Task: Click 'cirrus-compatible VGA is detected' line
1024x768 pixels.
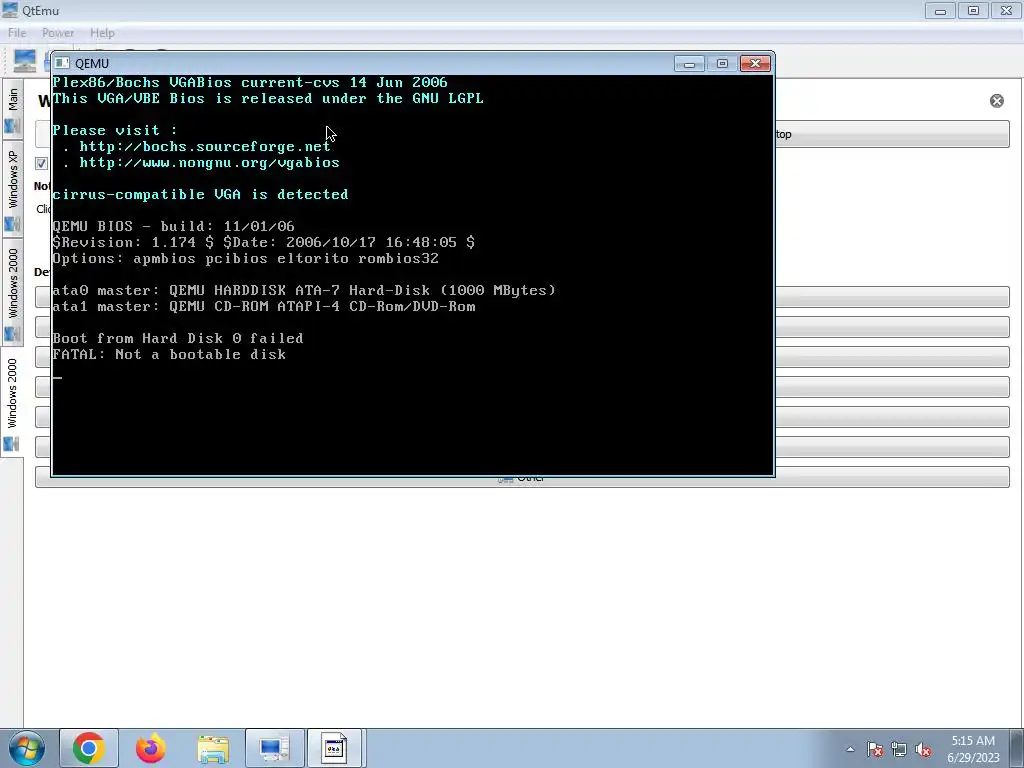Action: coord(200,195)
